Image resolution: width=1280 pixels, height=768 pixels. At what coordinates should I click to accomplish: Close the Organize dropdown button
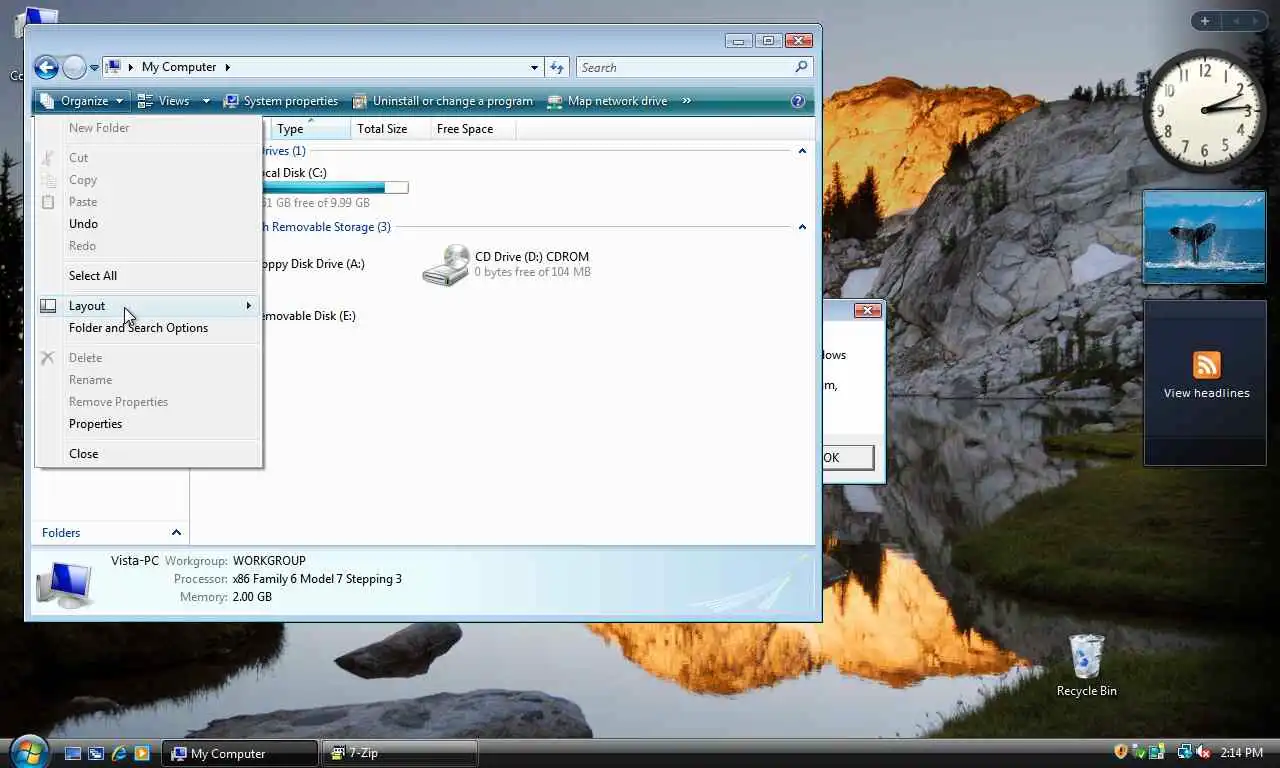pyautogui.click(x=82, y=101)
